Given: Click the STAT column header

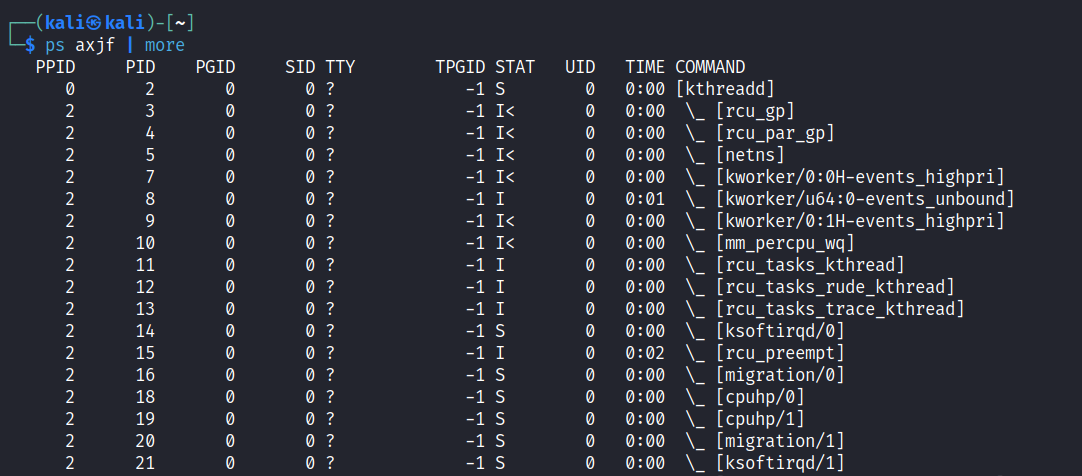Looking at the screenshot, I should [x=515, y=67].
